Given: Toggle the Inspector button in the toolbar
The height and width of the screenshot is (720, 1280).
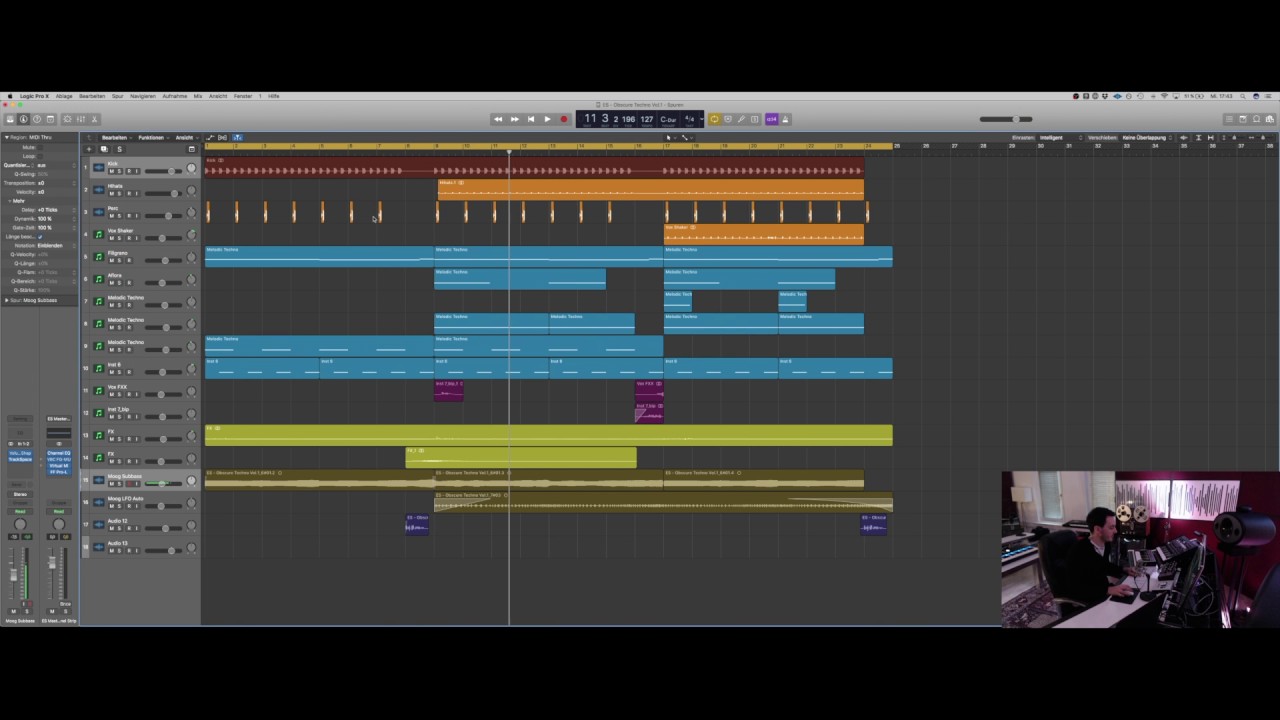Looking at the screenshot, I should coord(24,119).
